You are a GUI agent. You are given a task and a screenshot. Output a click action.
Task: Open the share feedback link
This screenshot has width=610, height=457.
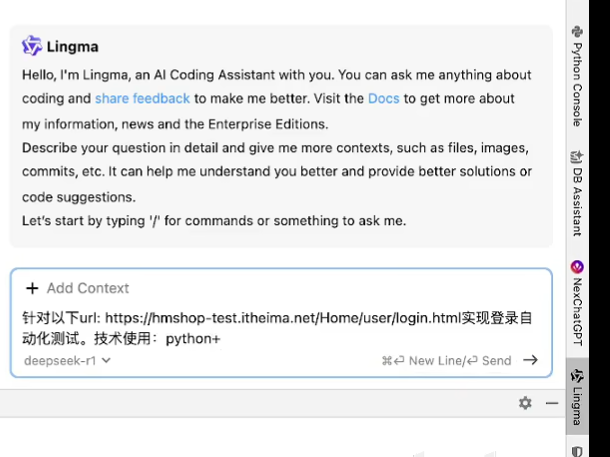pos(142,99)
